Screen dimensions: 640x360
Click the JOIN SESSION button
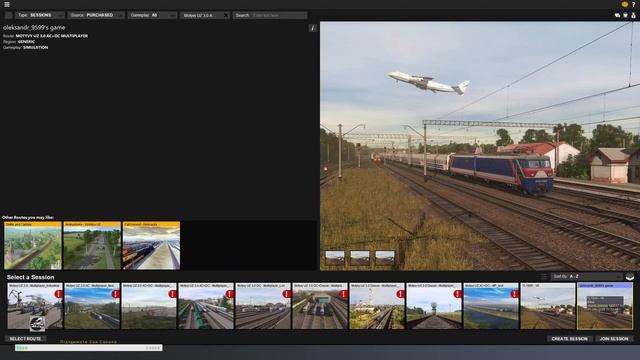[x=614, y=339]
